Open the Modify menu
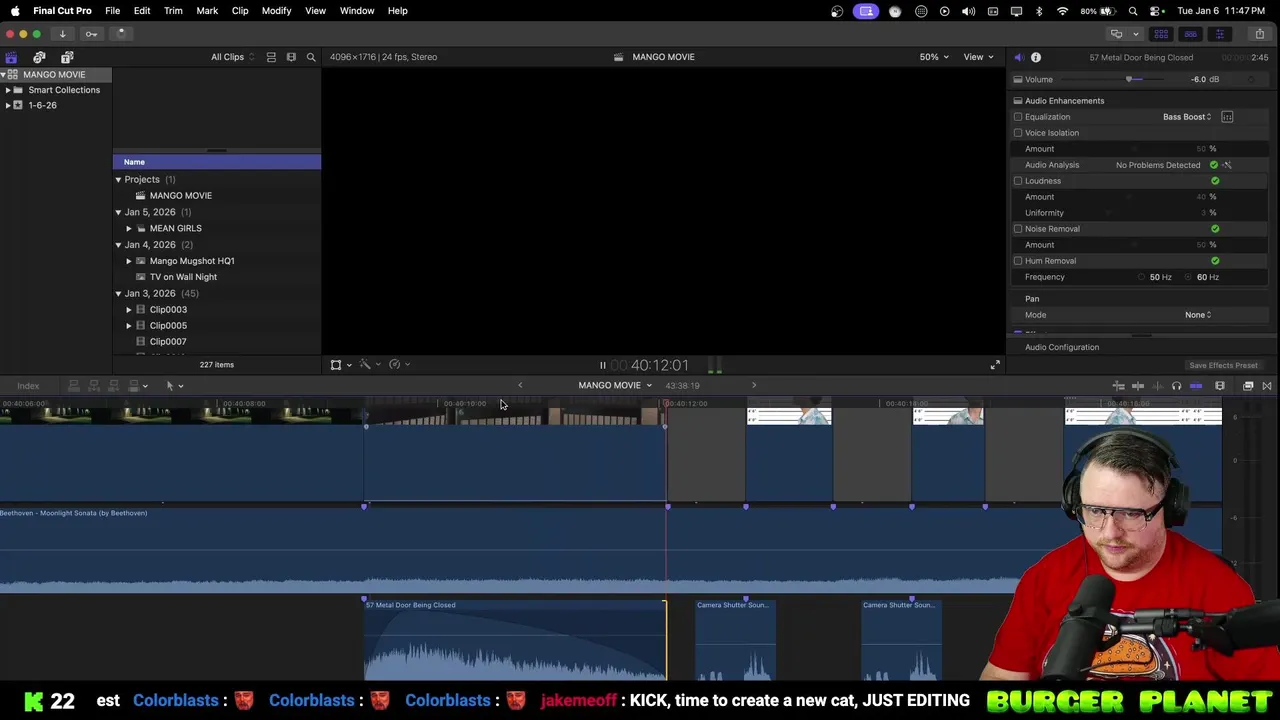The width and height of the screenshot is (1280, 720). (x=276, y=11)
